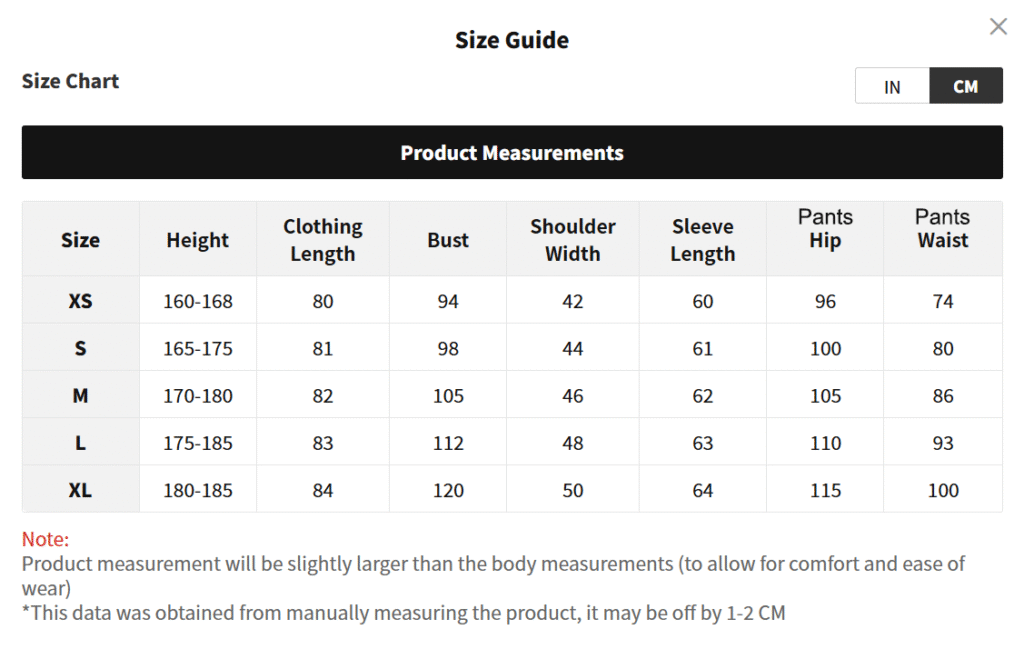The width and height of the screenshot is (1024, 649).
Task: Click the Product Measurements header bar
Action: tap(512, 153)
